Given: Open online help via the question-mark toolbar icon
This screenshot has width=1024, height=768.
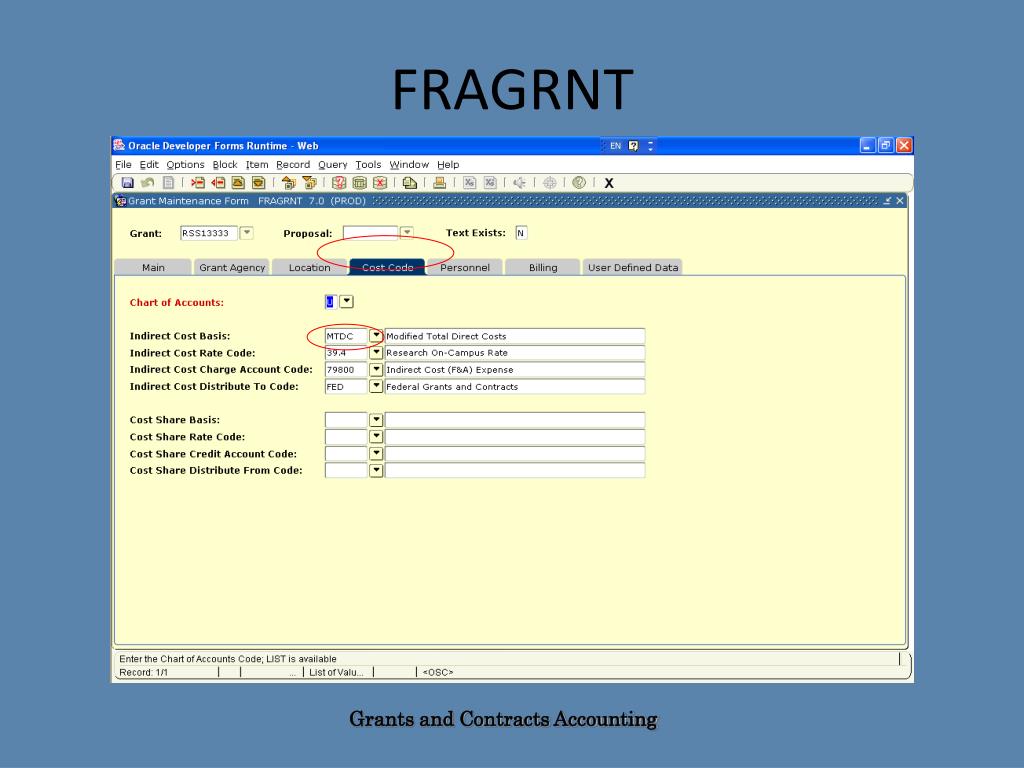Looking at the screenshot, I should (x=579, y=183).
